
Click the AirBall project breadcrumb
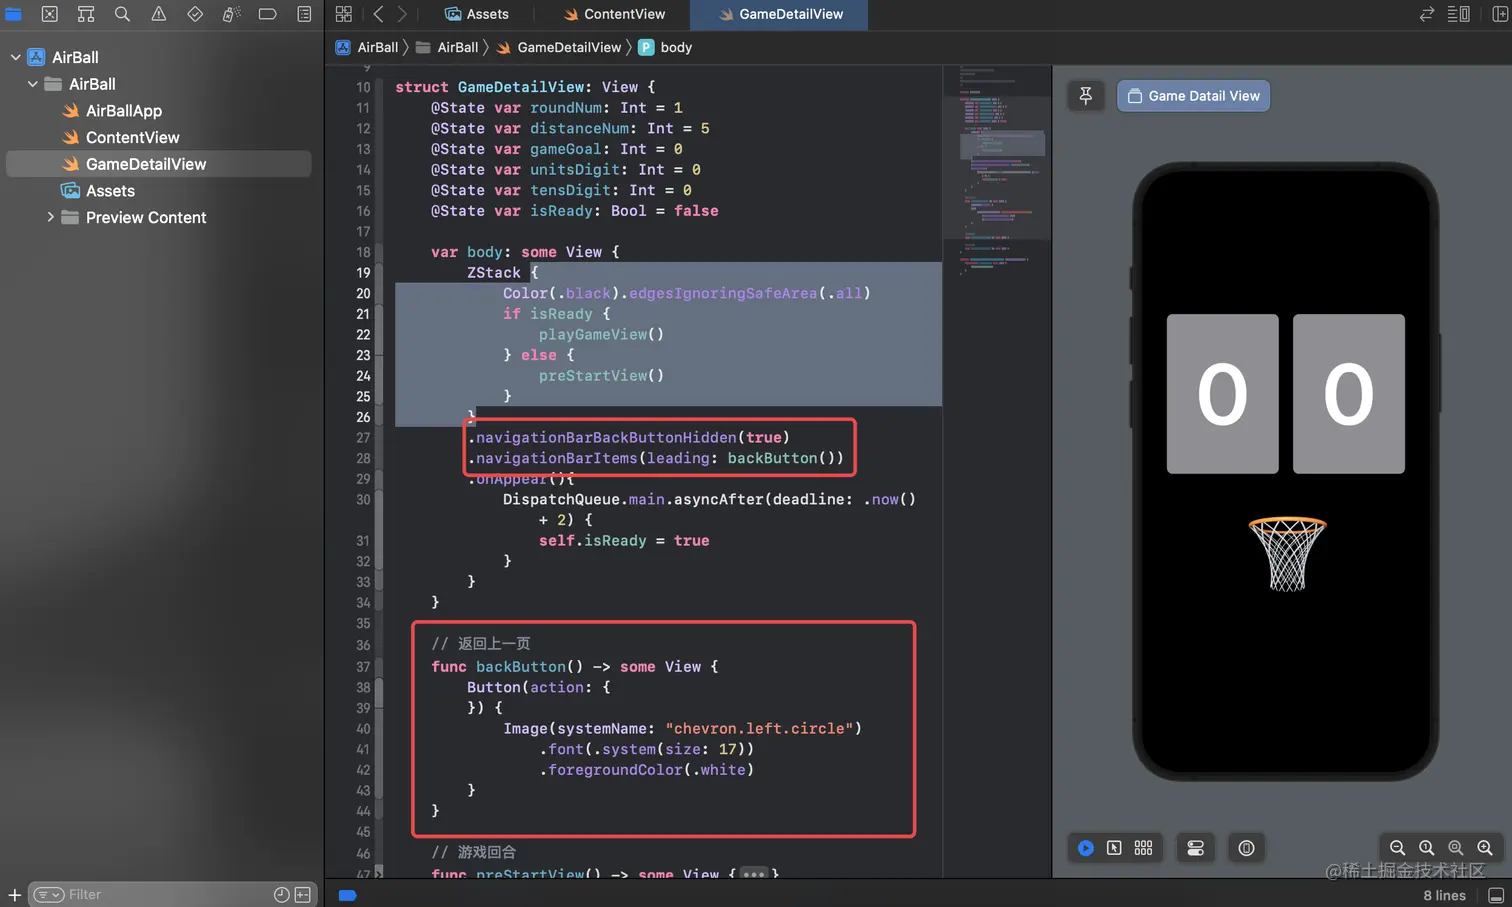click(367, 47)
